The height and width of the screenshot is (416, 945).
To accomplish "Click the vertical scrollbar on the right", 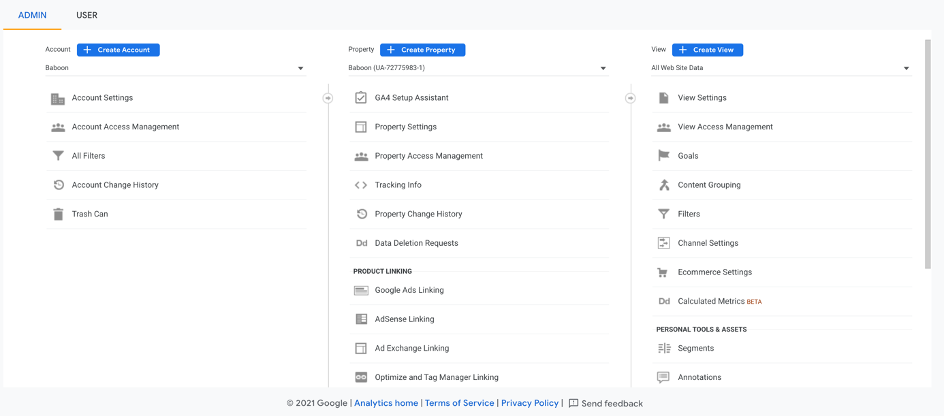I will [x=928, y=150].
